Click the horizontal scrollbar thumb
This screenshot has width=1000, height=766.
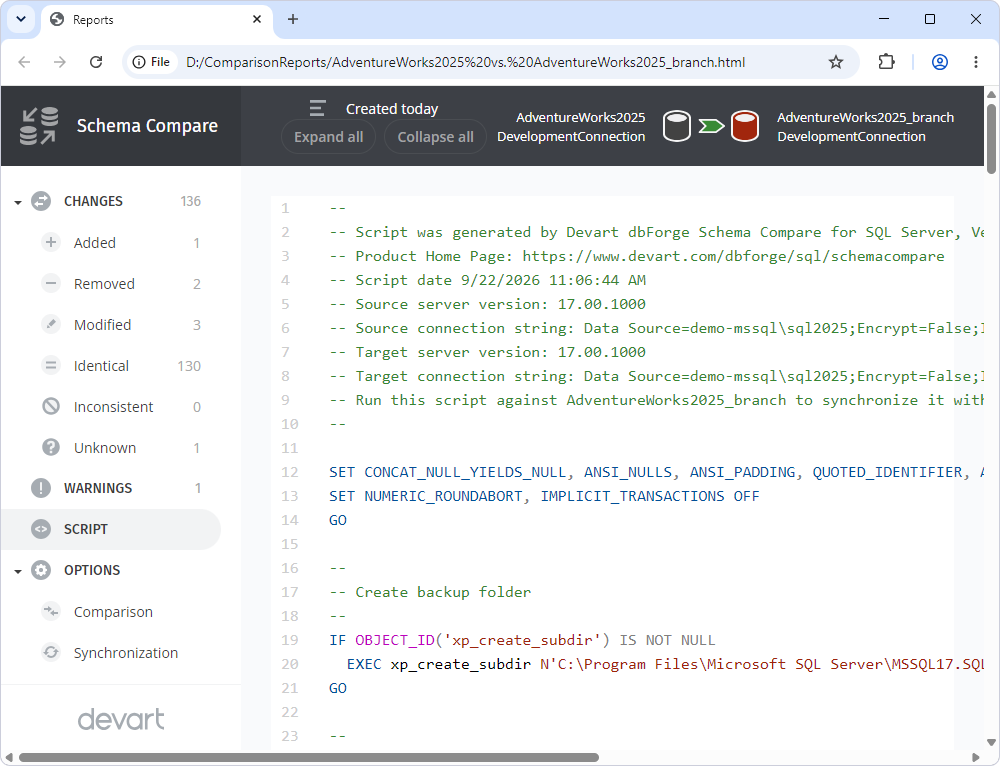point(309,758)
